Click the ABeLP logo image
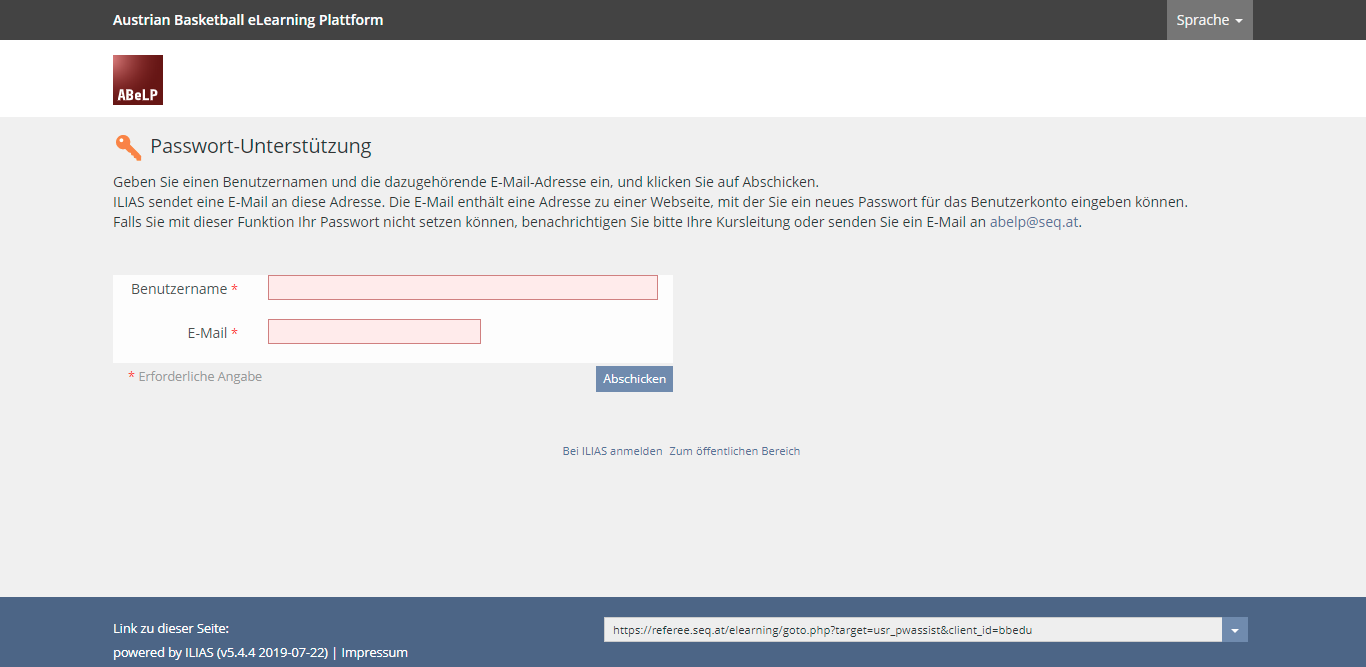 click(x=138, y=80)
